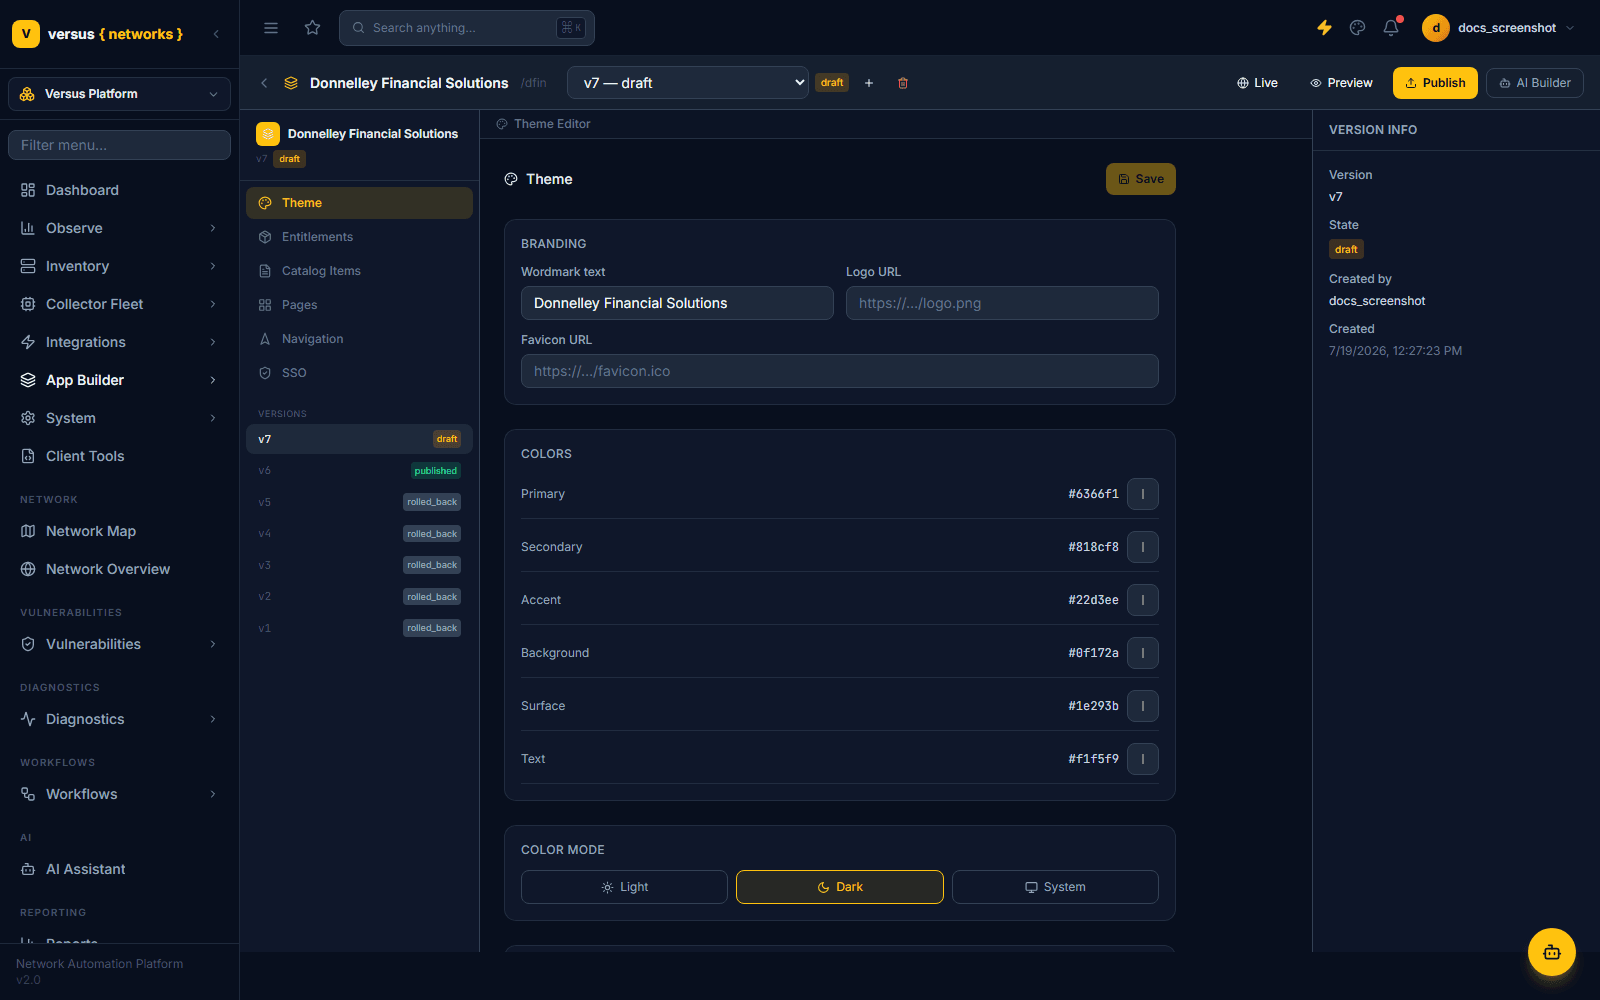Expand the Inventory menu
This screenshot has width=1600, height=1000.
[119, 266]
